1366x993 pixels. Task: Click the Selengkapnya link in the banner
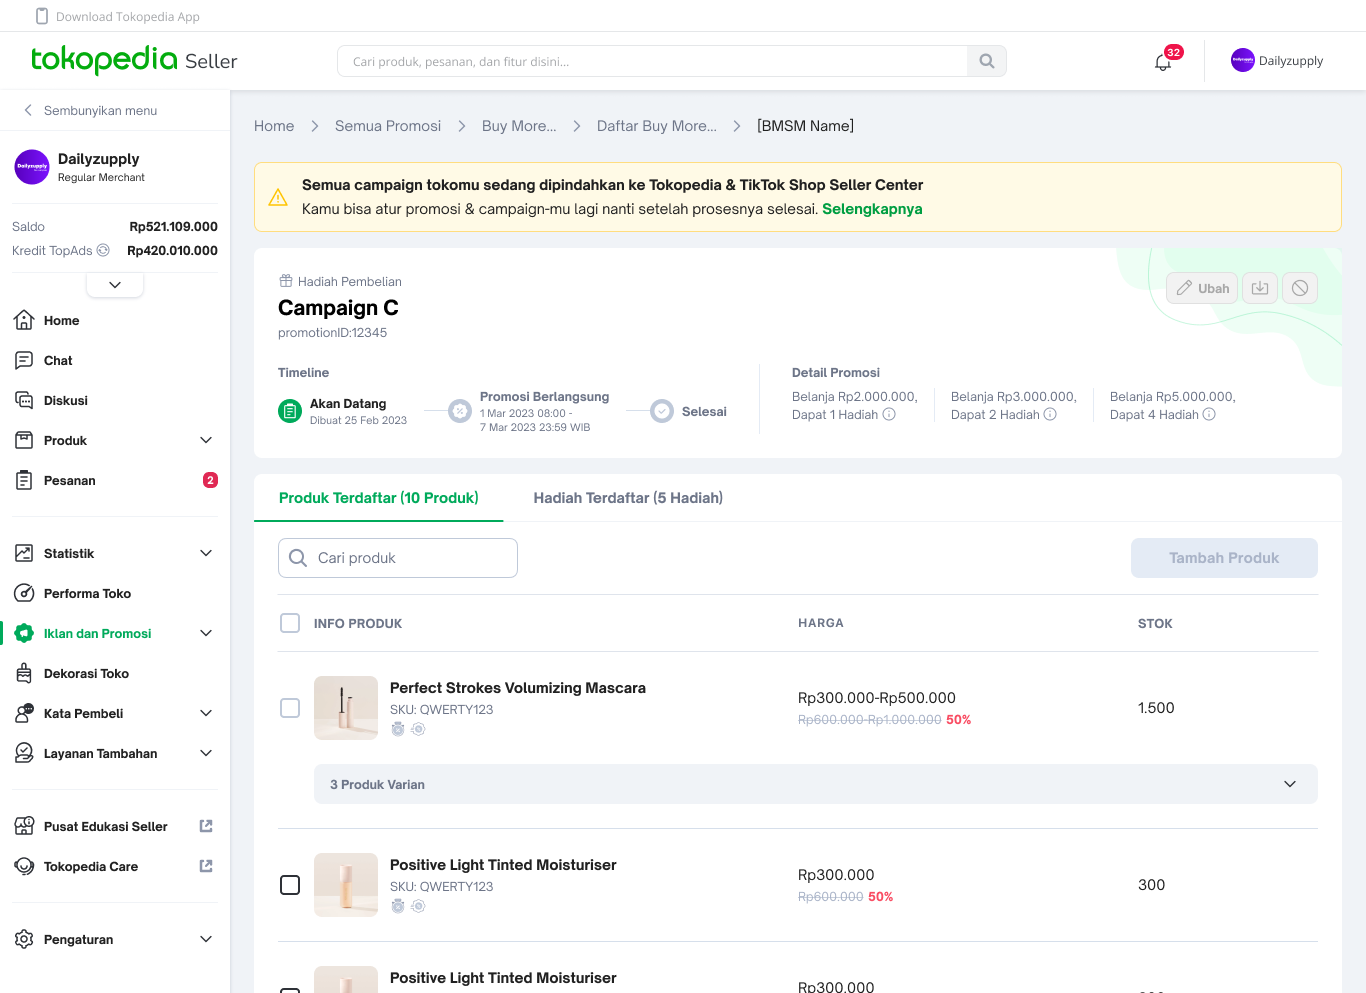click(x=872, y=209)
